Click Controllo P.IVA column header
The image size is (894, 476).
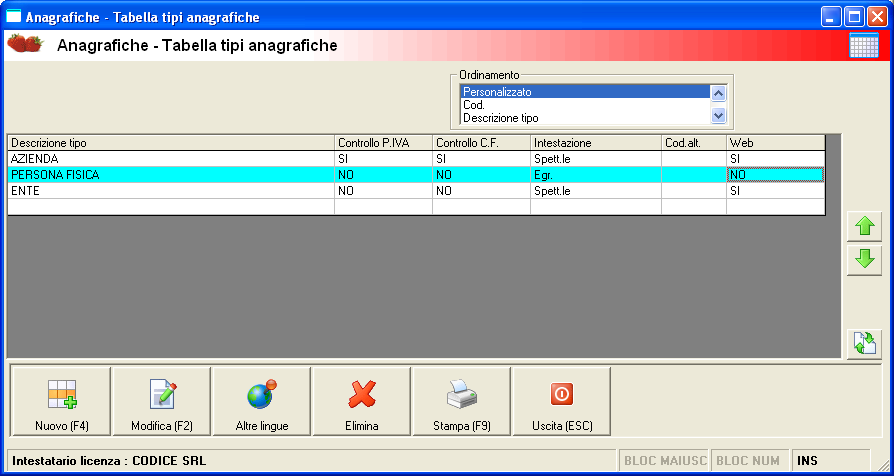383,143
